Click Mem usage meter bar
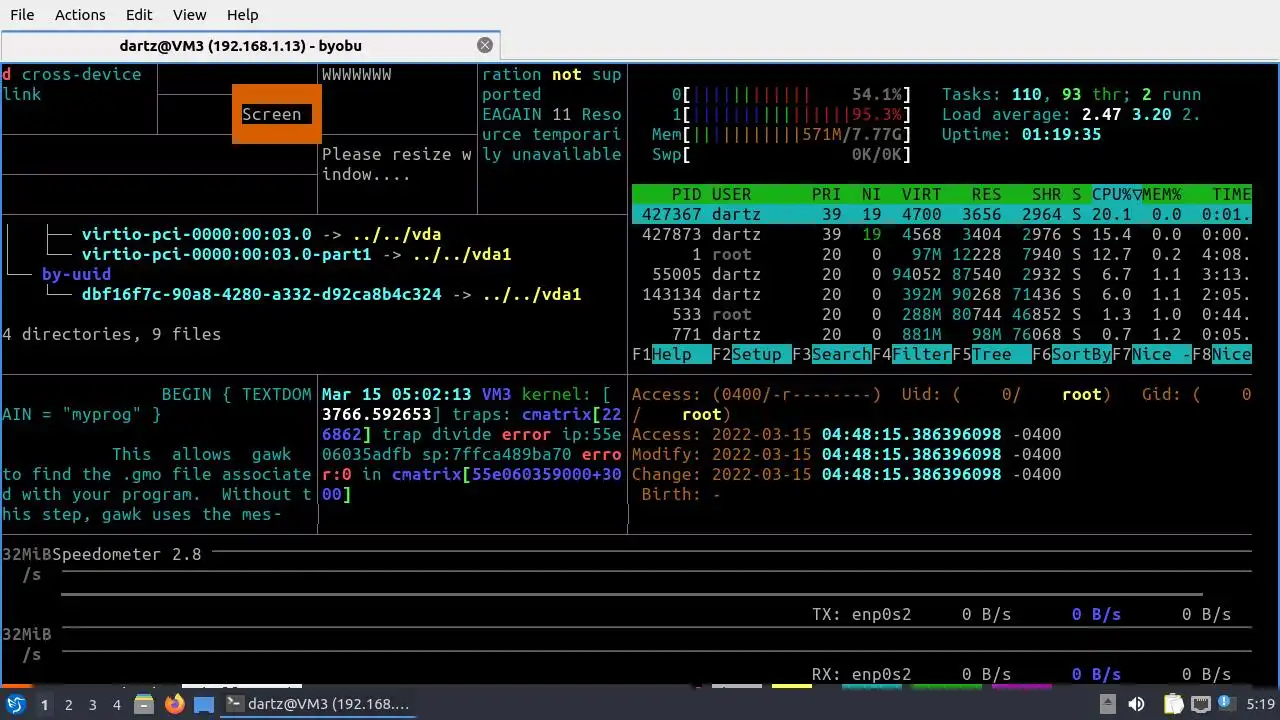1280x720 pixels. coord(782,134)
